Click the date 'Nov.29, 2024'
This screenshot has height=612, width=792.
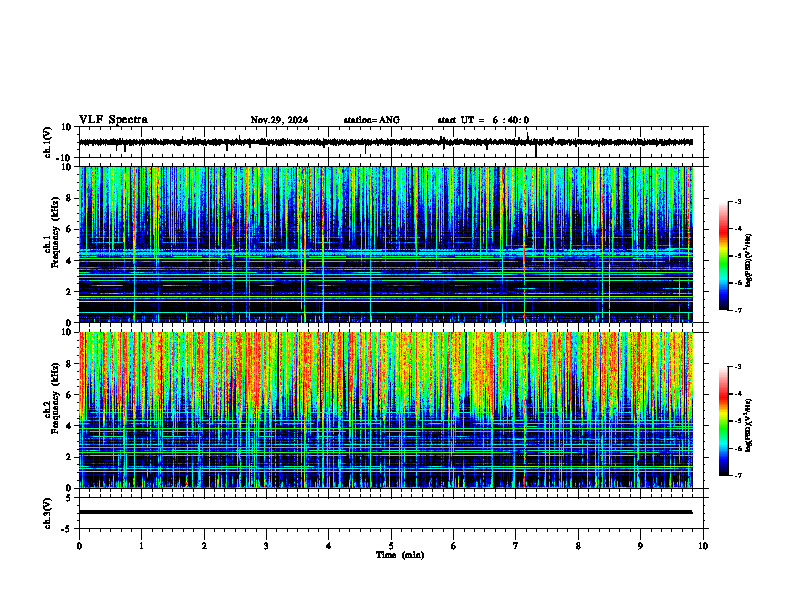coord(279,120)
